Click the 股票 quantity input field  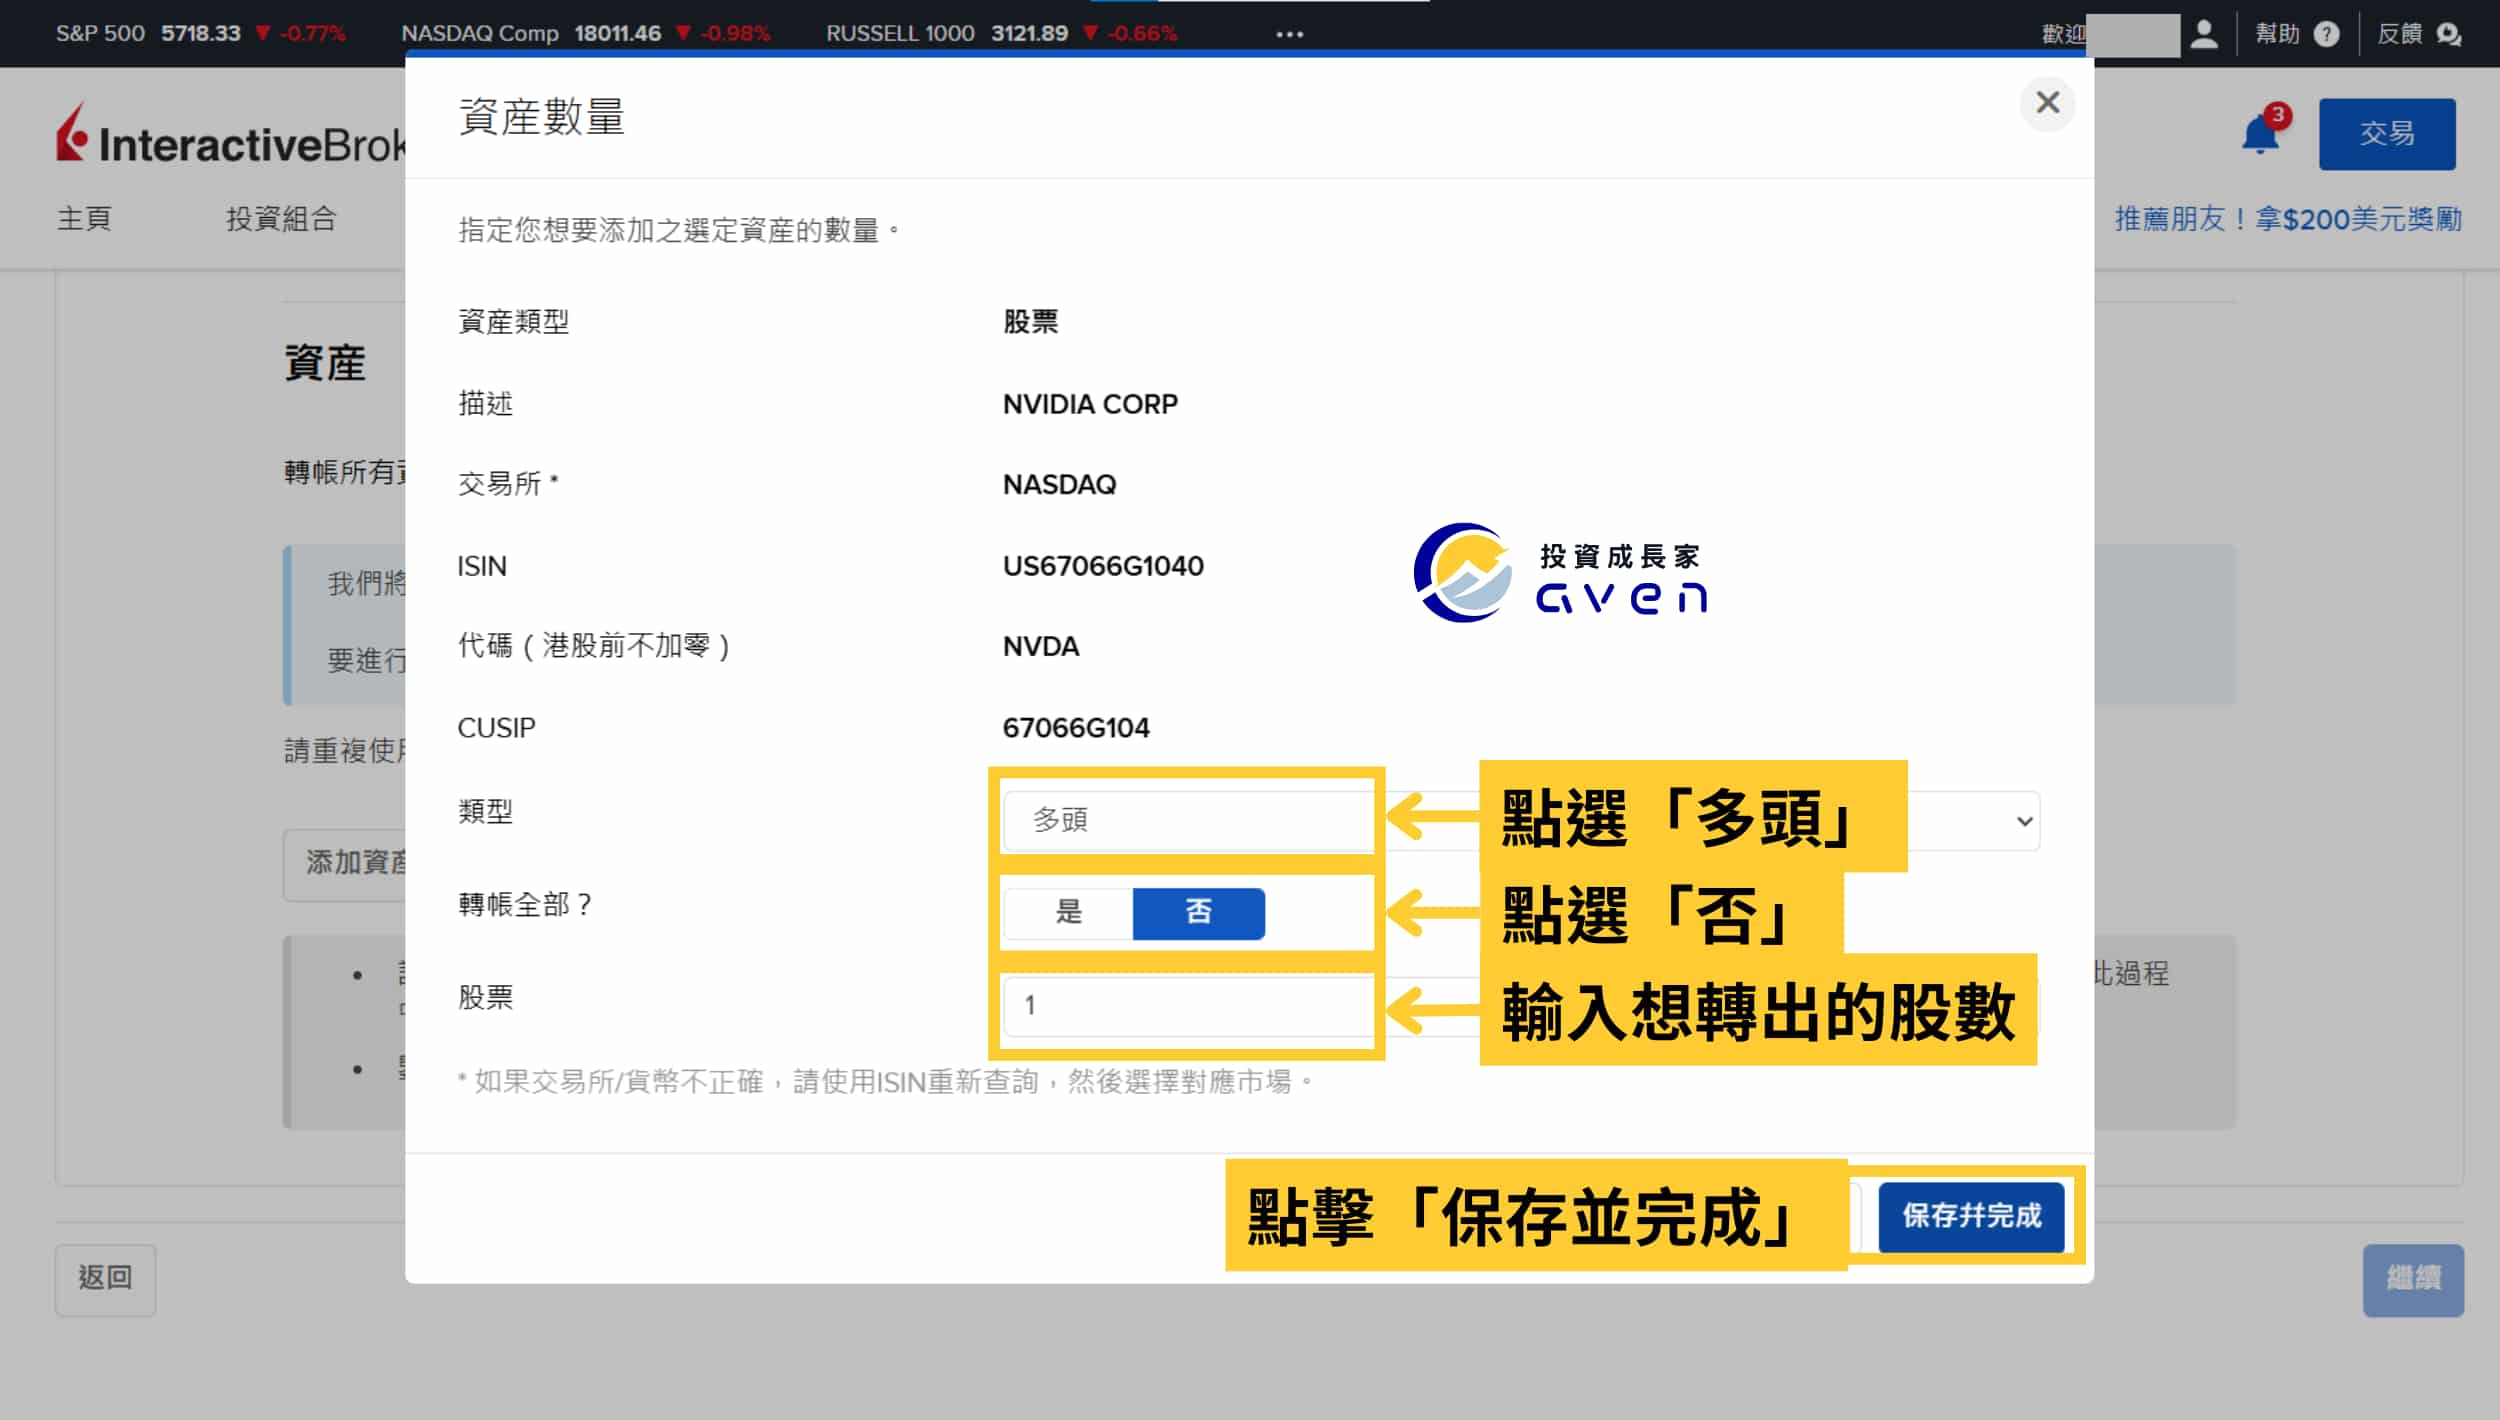tap(1521, 1005)
